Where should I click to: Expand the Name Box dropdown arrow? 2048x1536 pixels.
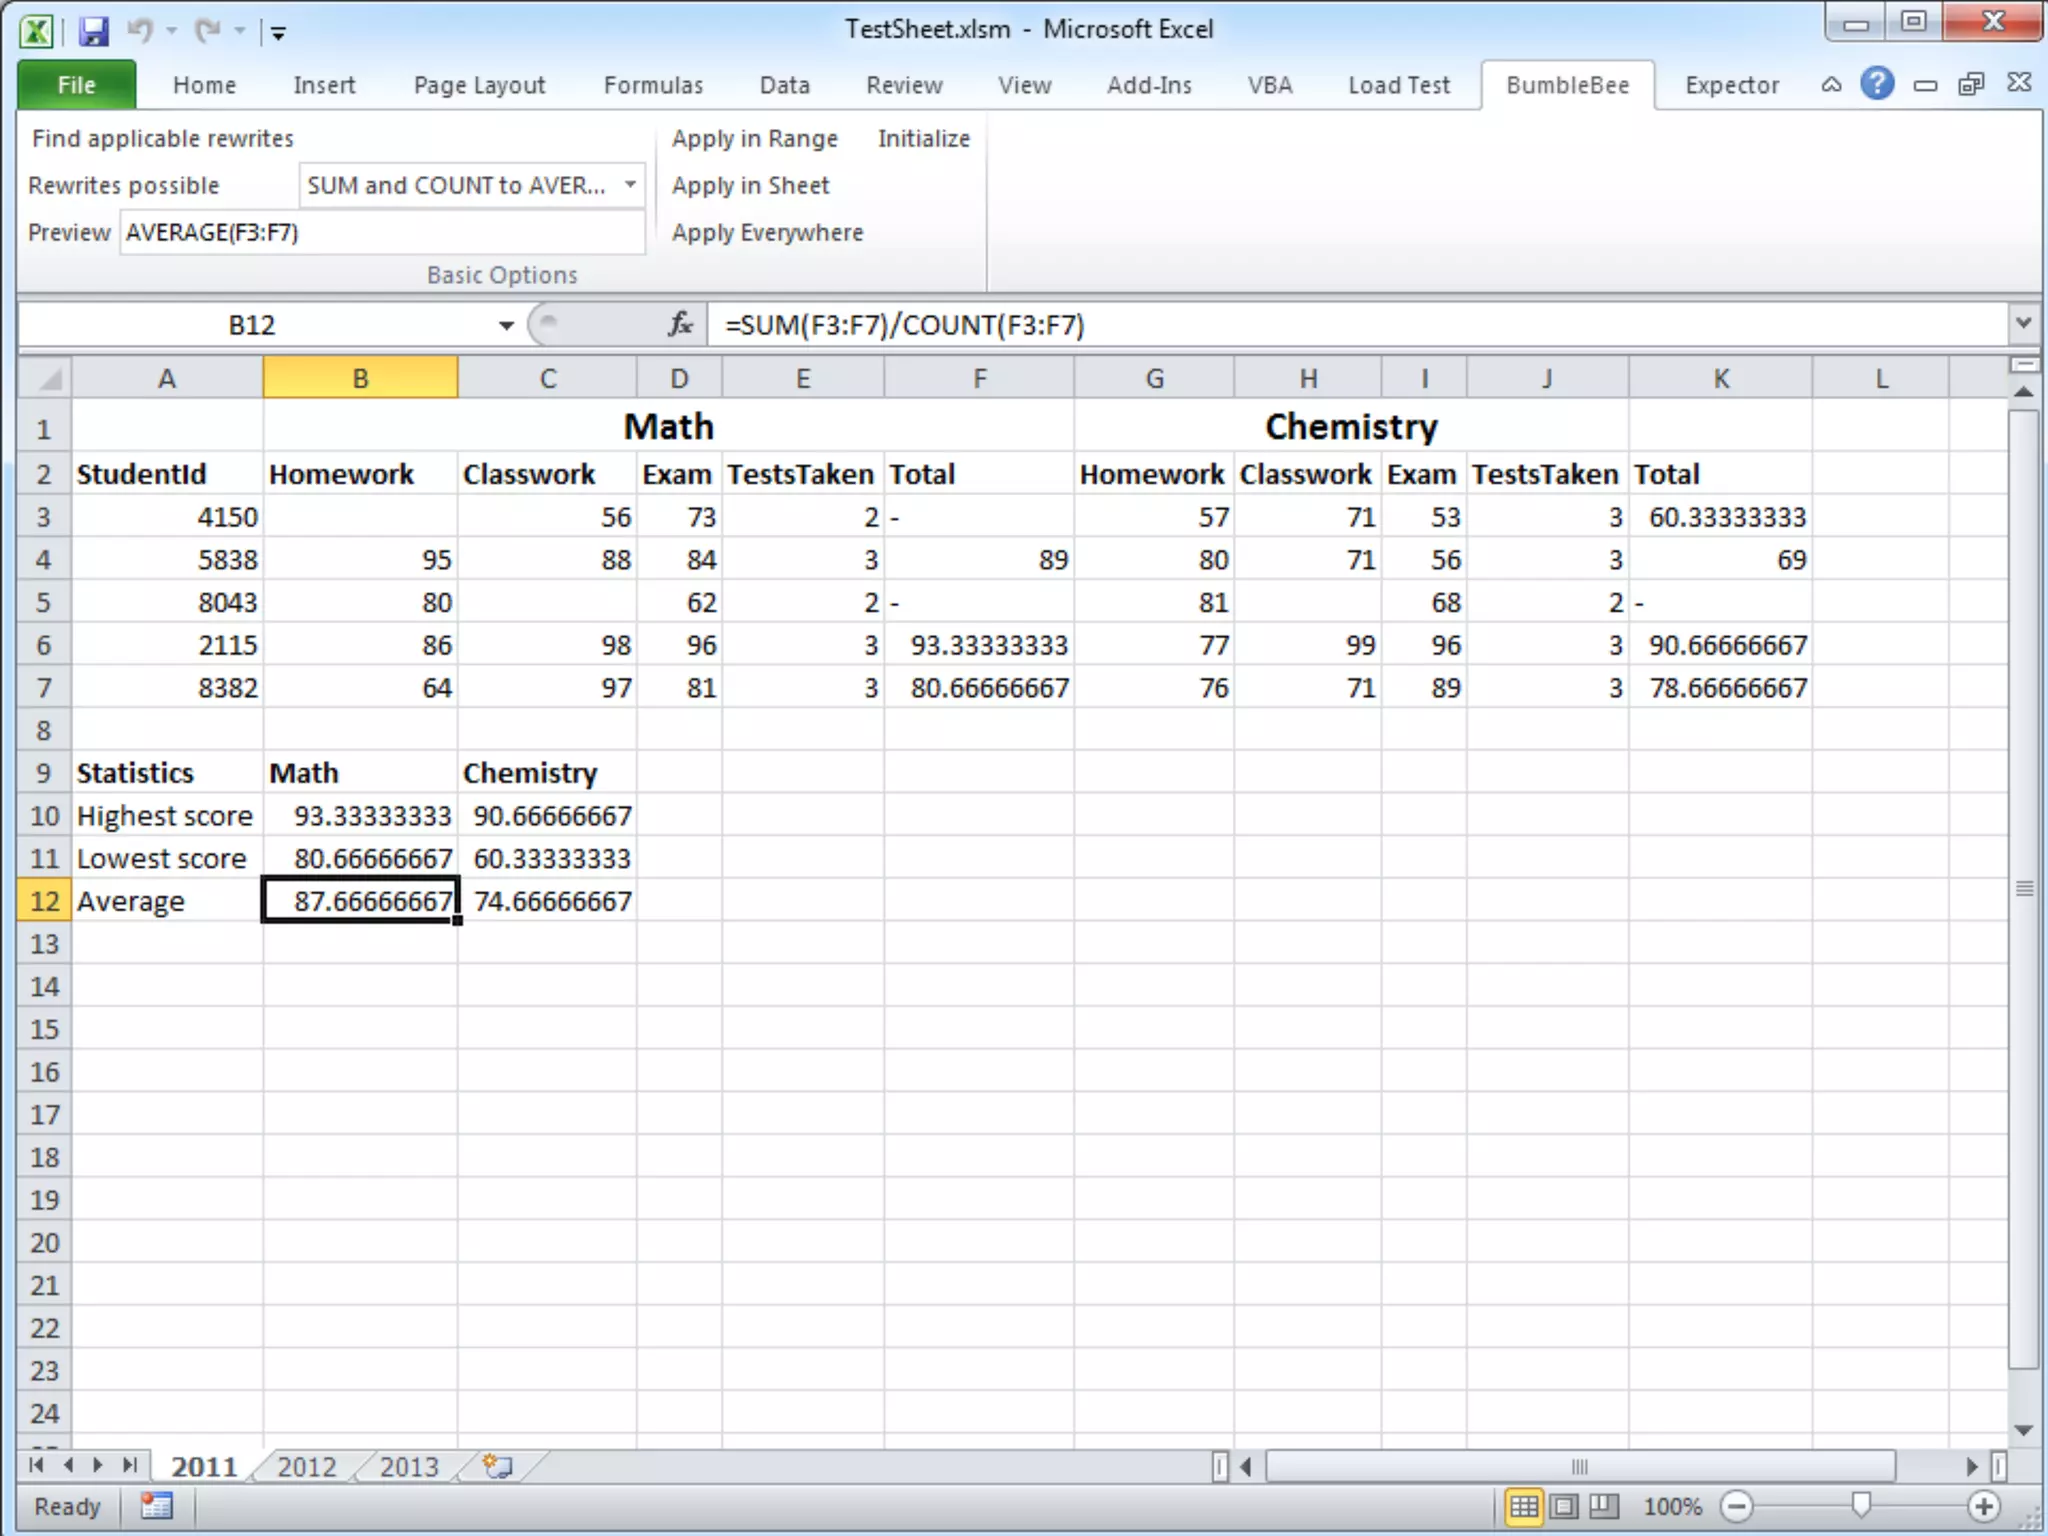pos(506,325)
